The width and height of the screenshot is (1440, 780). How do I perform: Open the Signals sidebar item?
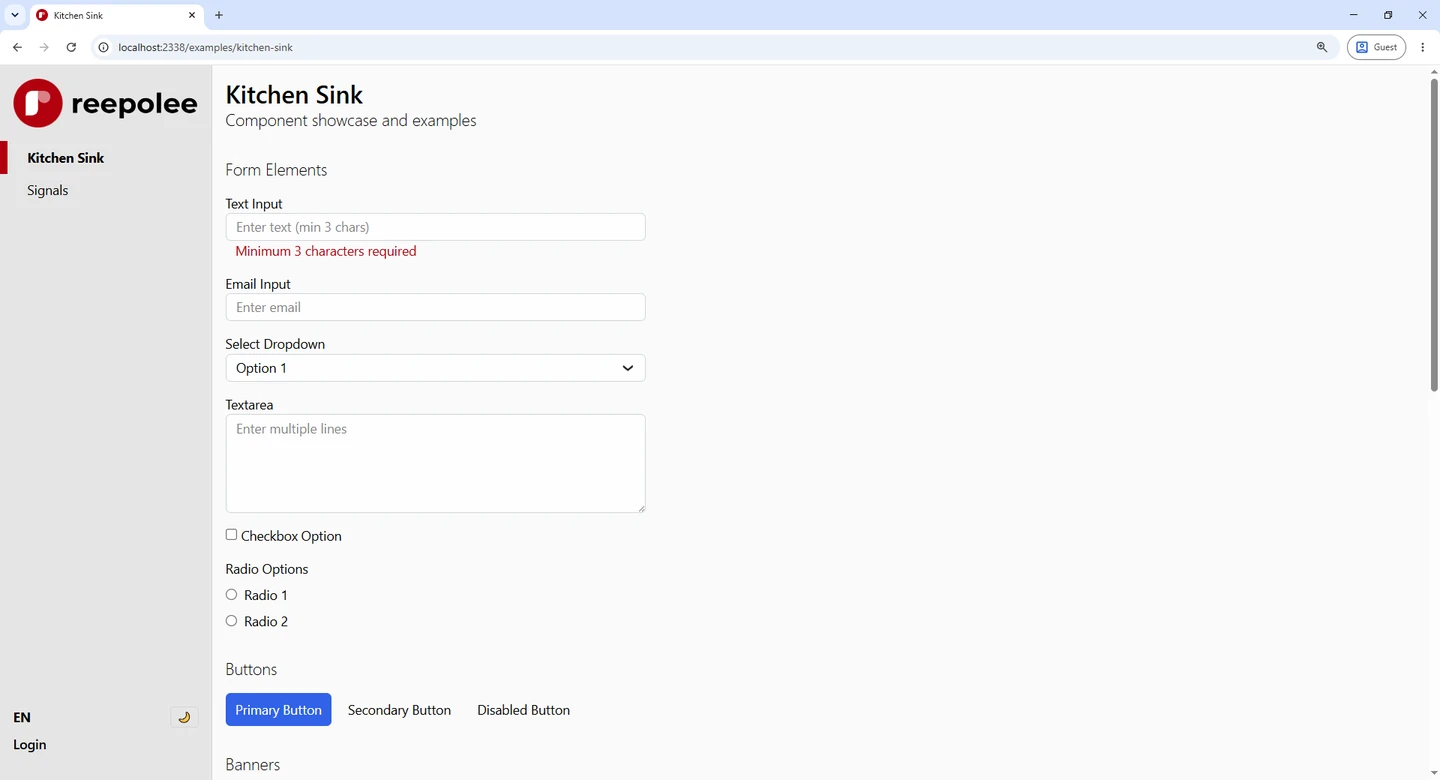click(x=48, y=190)
